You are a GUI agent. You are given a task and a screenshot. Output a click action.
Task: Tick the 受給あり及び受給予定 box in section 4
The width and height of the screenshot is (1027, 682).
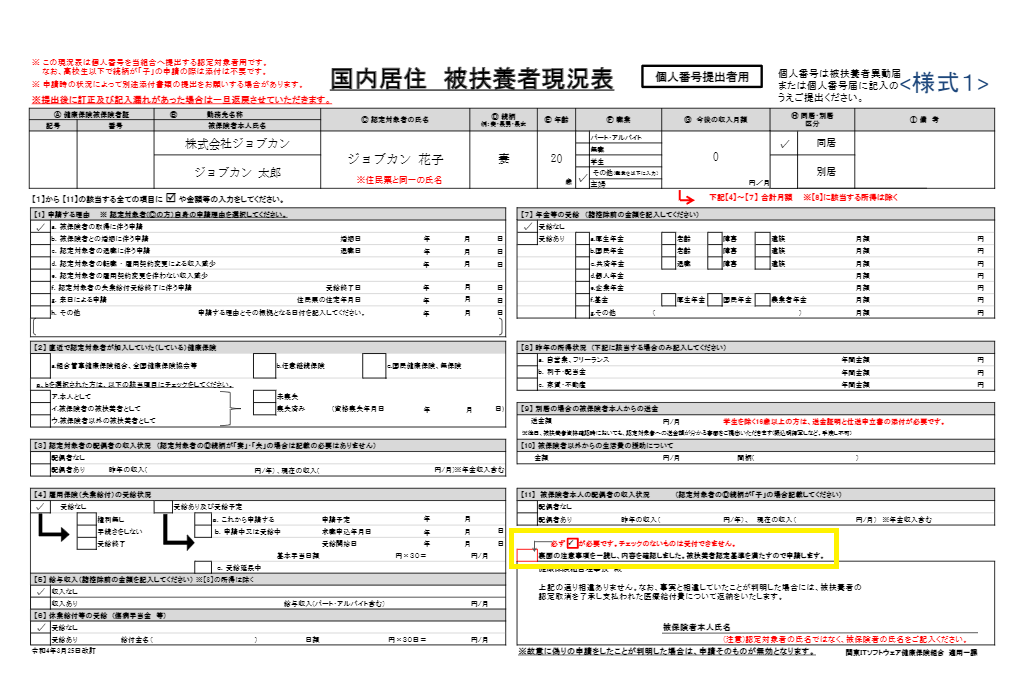162,507
